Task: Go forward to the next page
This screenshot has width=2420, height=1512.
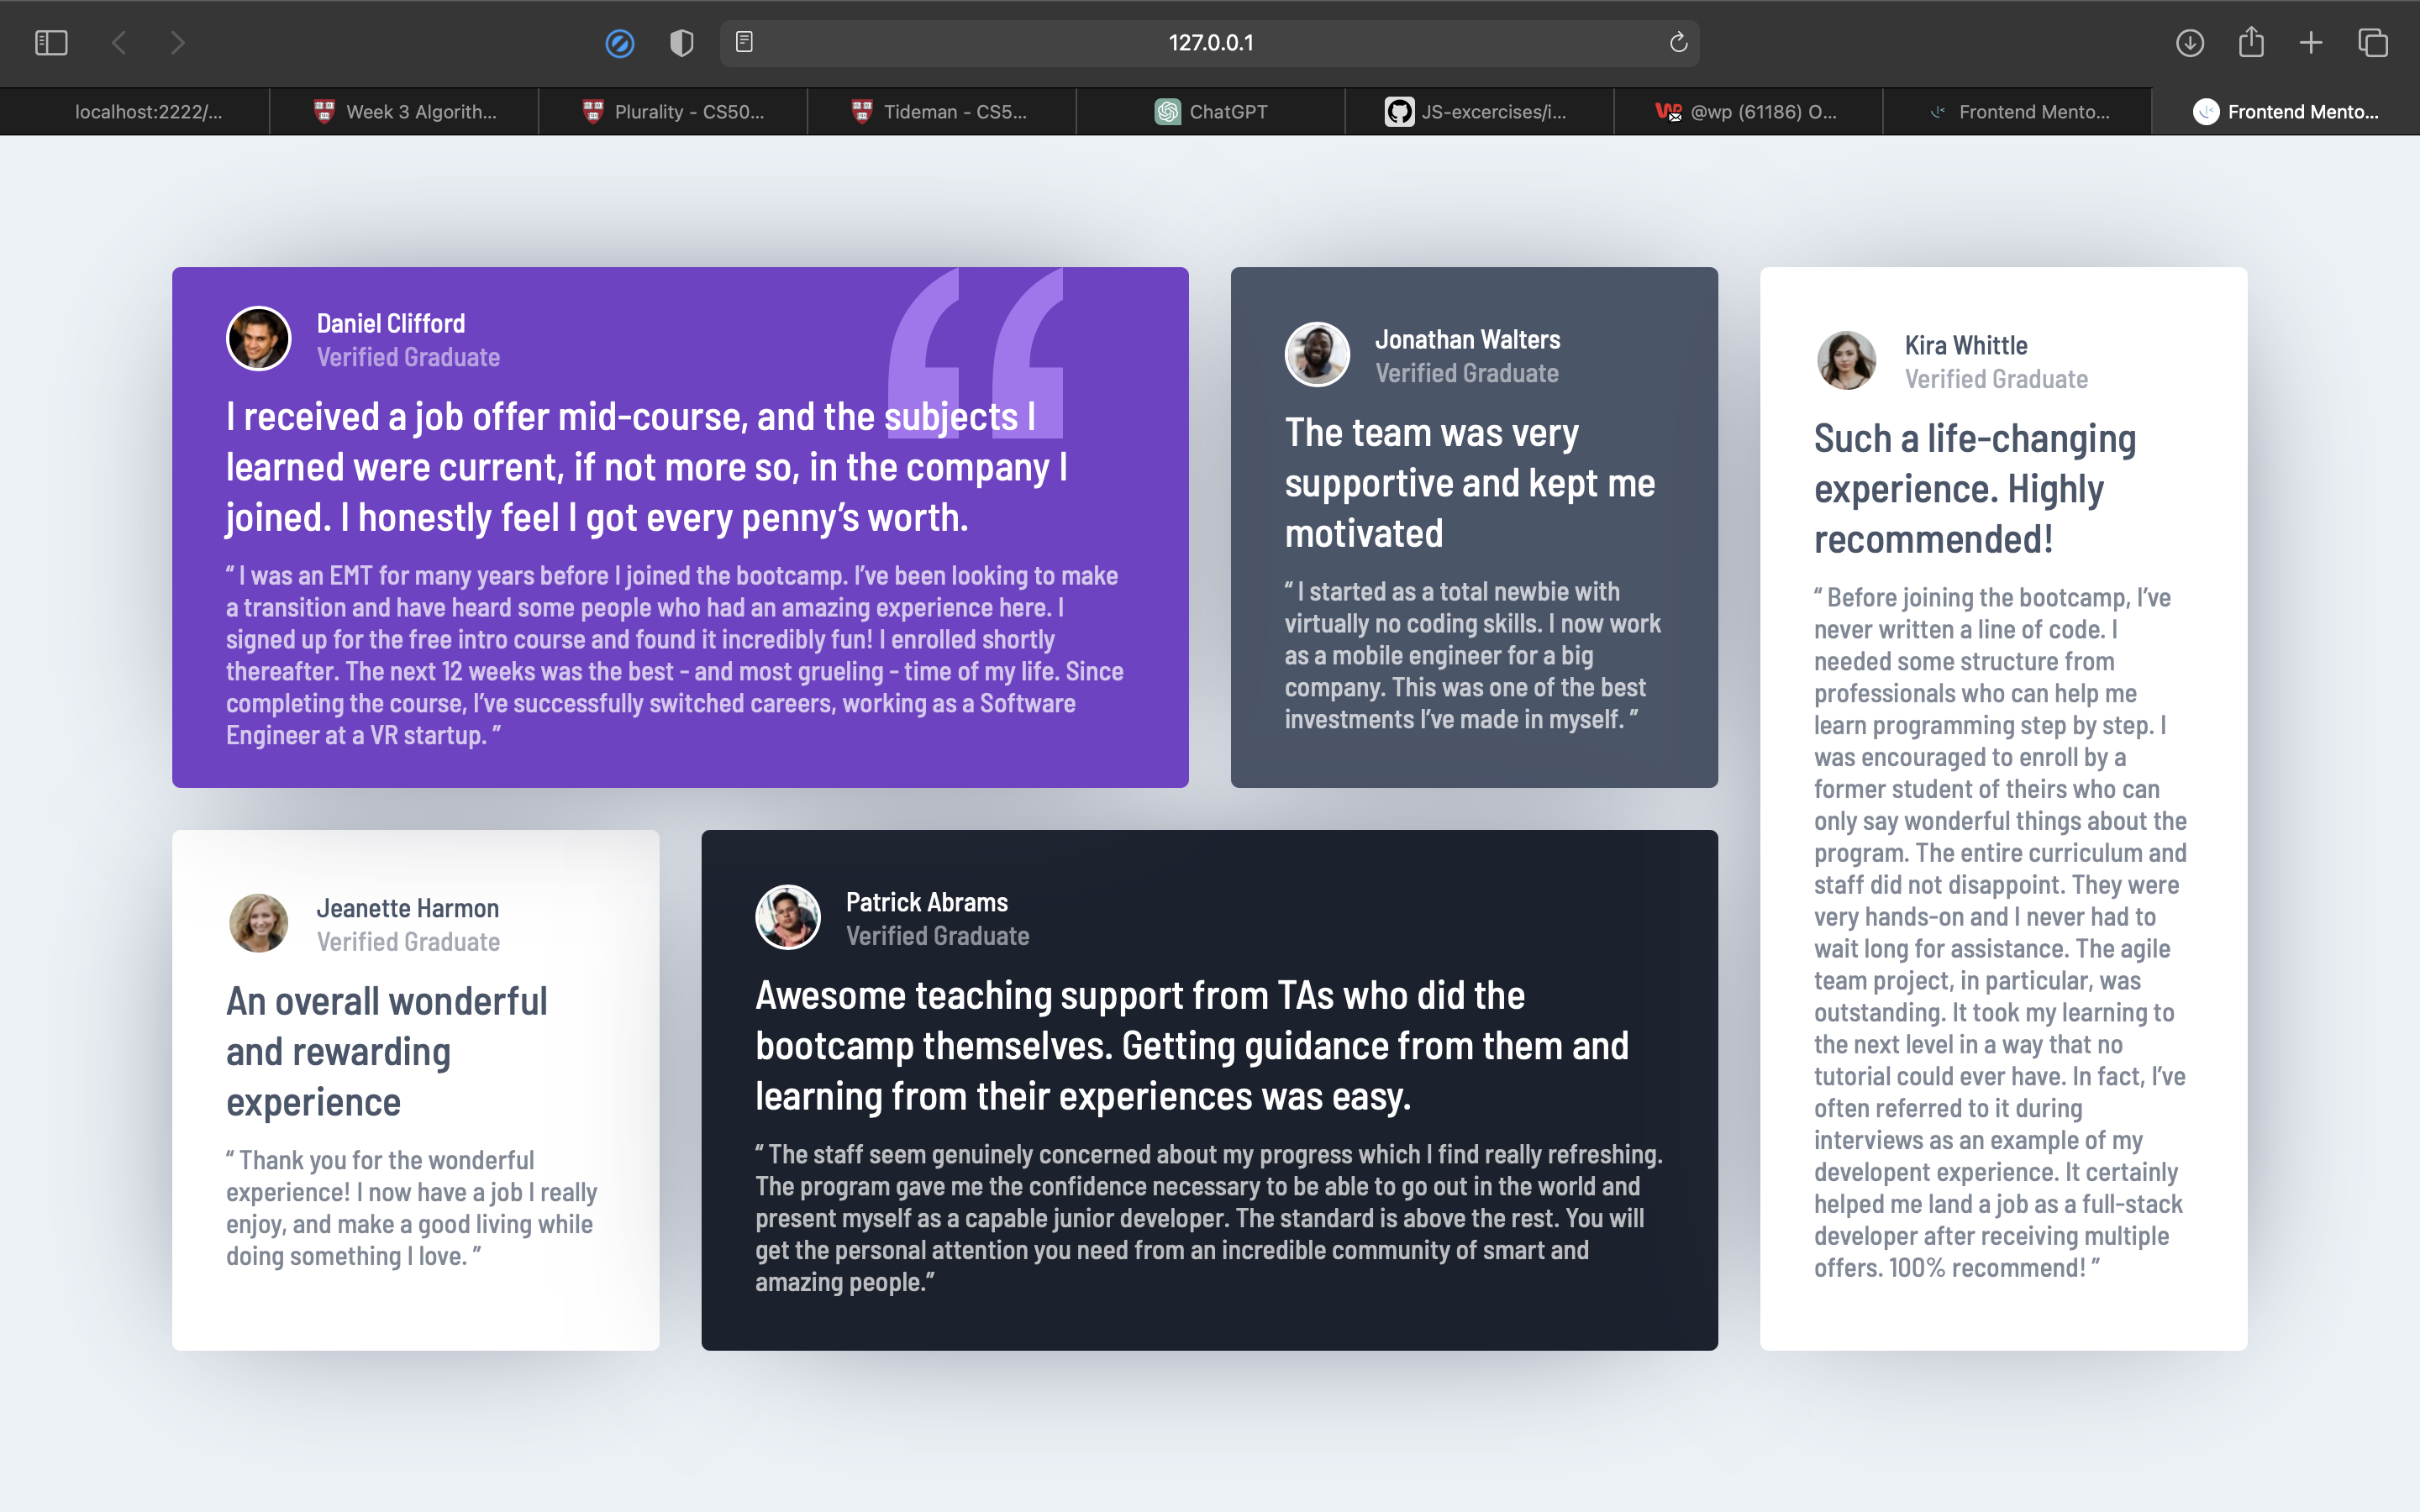Action: pos(178,43)
